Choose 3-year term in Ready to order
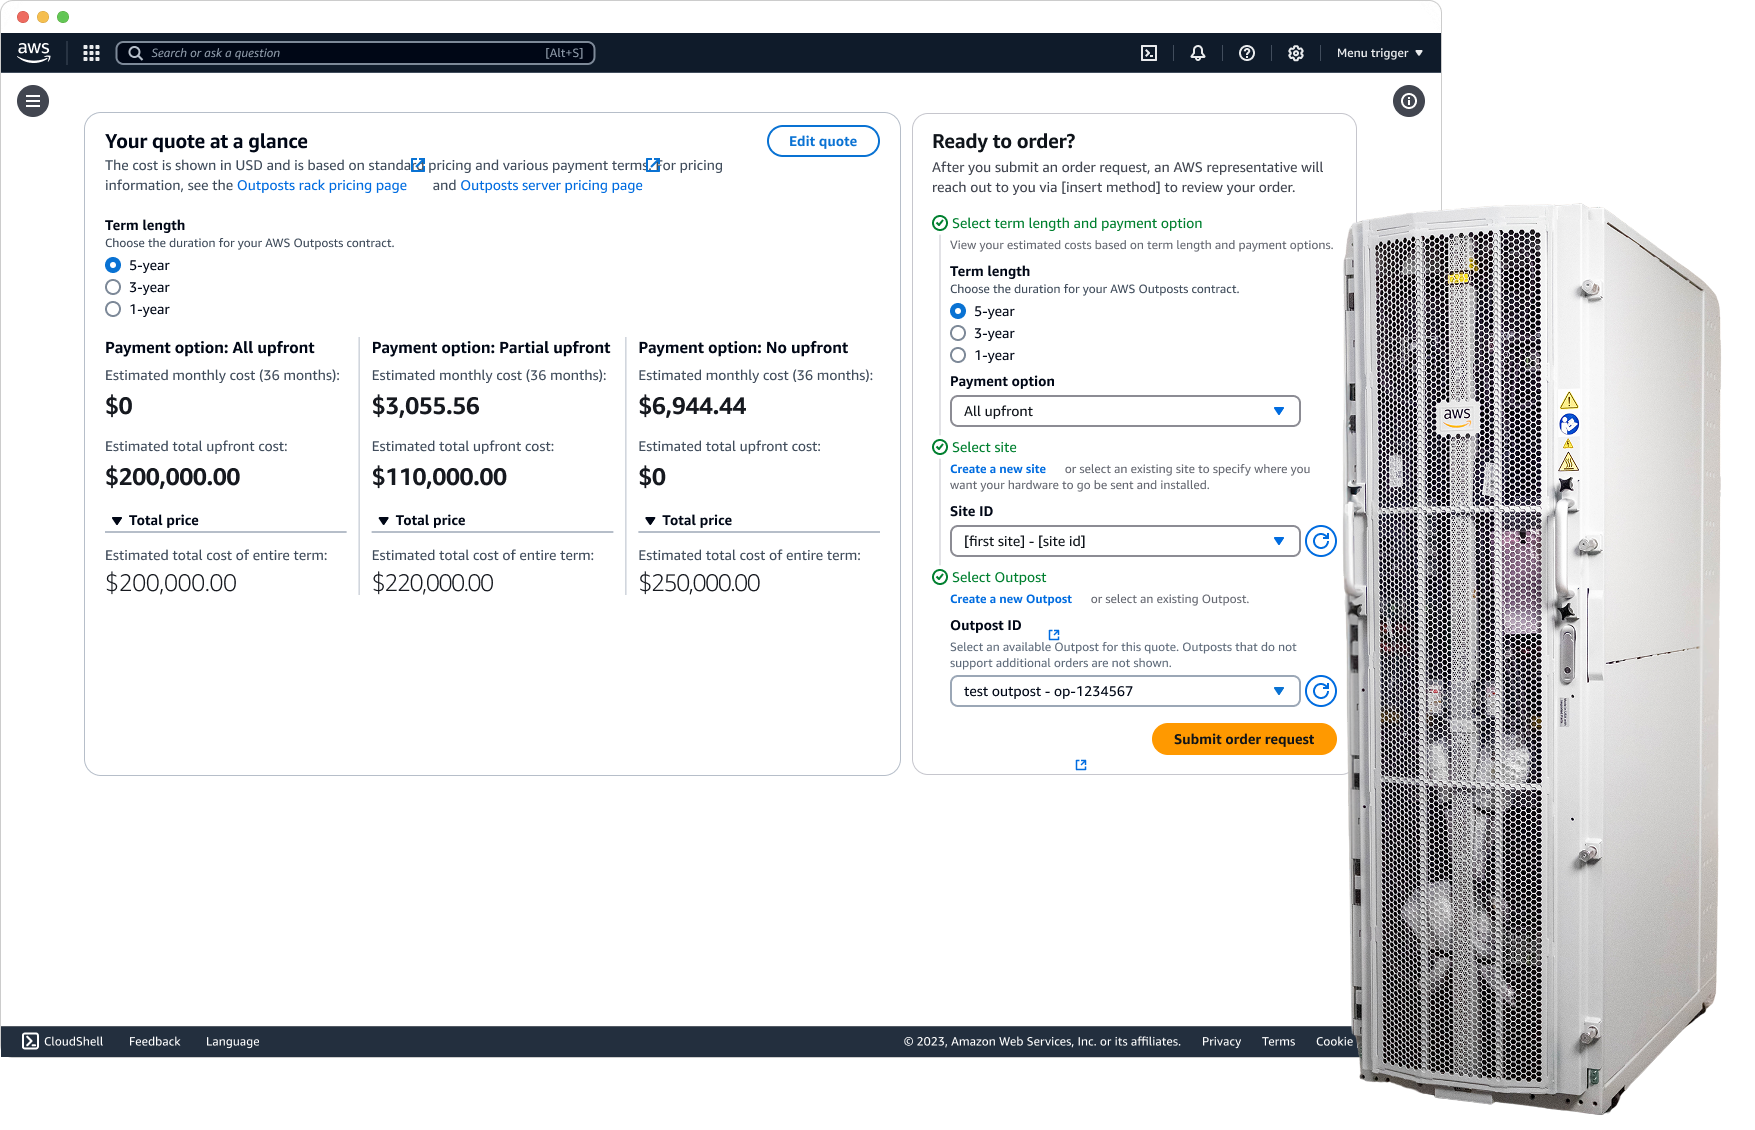The width and height of the screenshot is (1755, 1130). tap(958, 333)
